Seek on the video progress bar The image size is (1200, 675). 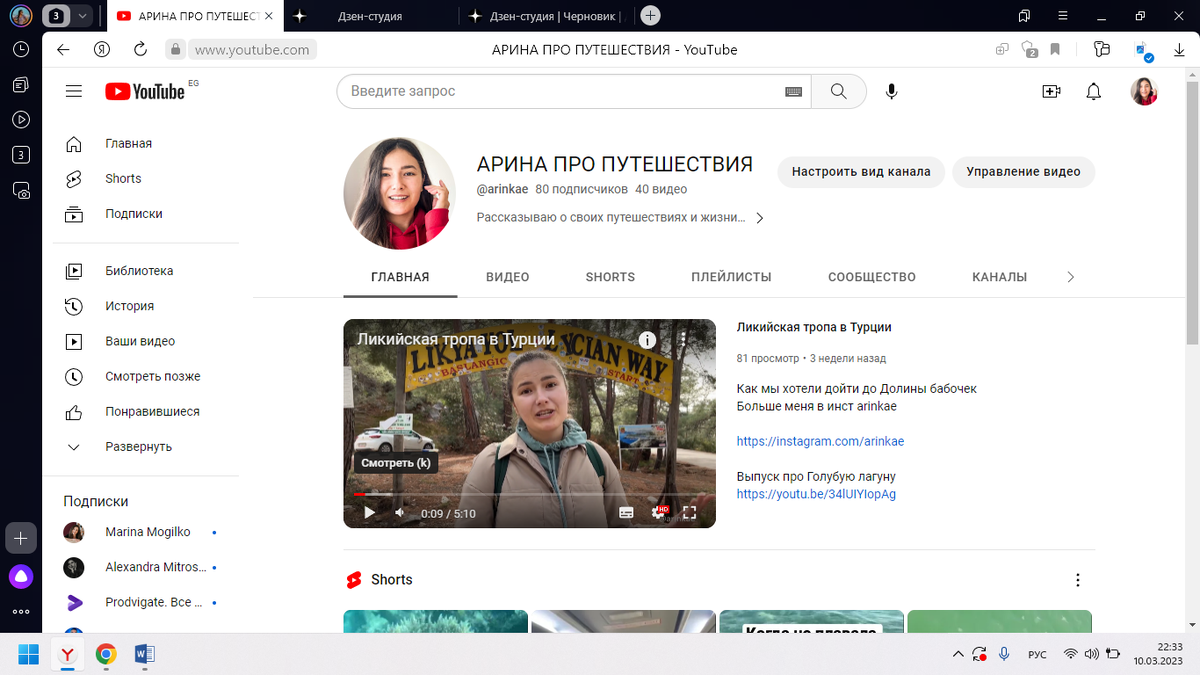530,495
